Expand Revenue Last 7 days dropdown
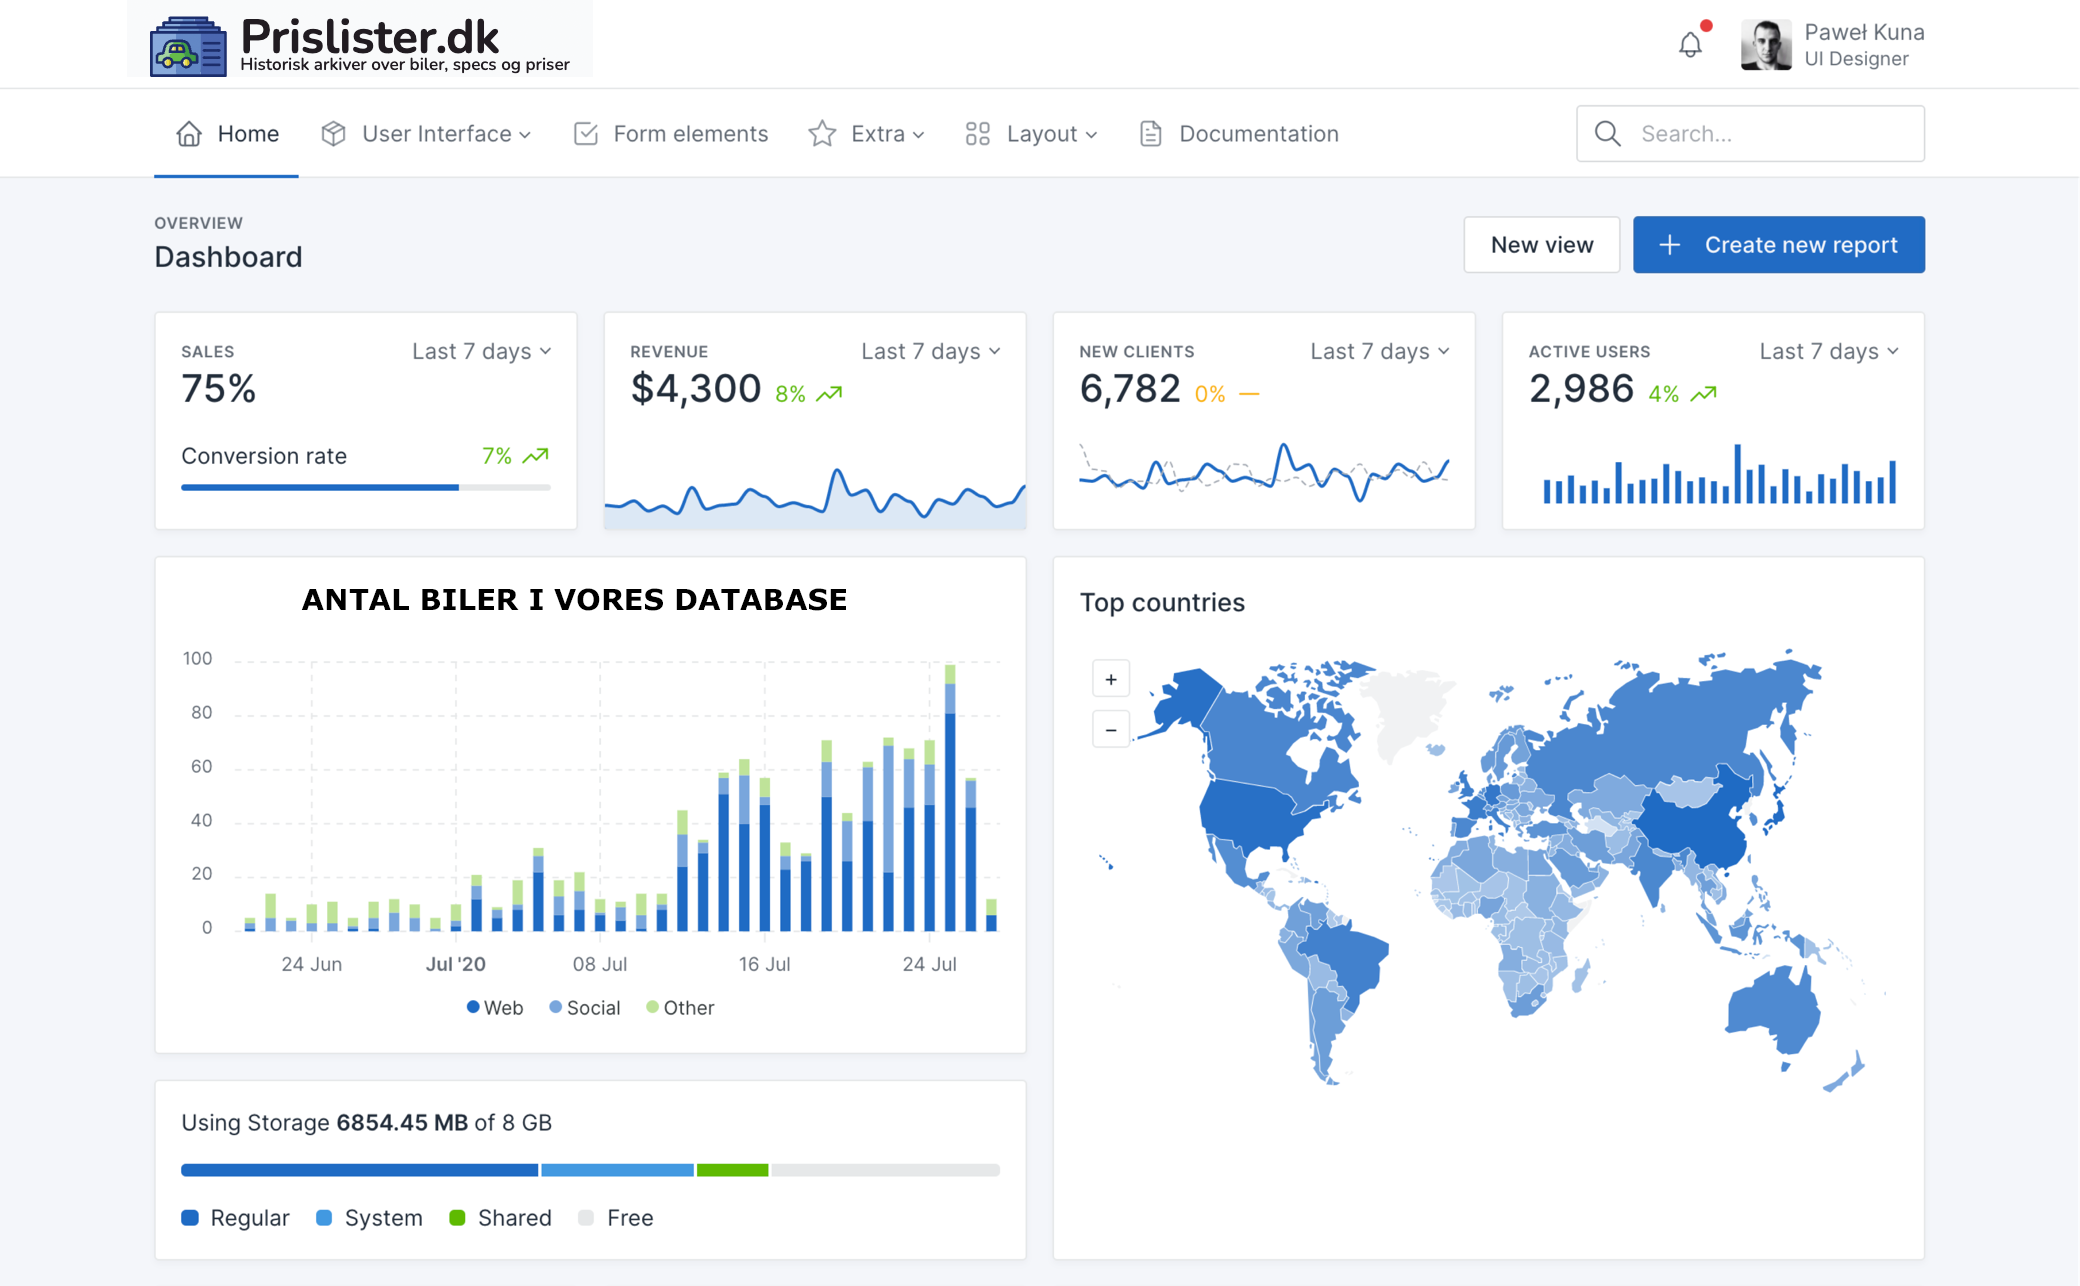The width and height of the screenshot is (2080, 1286). [x=931, y=351]
